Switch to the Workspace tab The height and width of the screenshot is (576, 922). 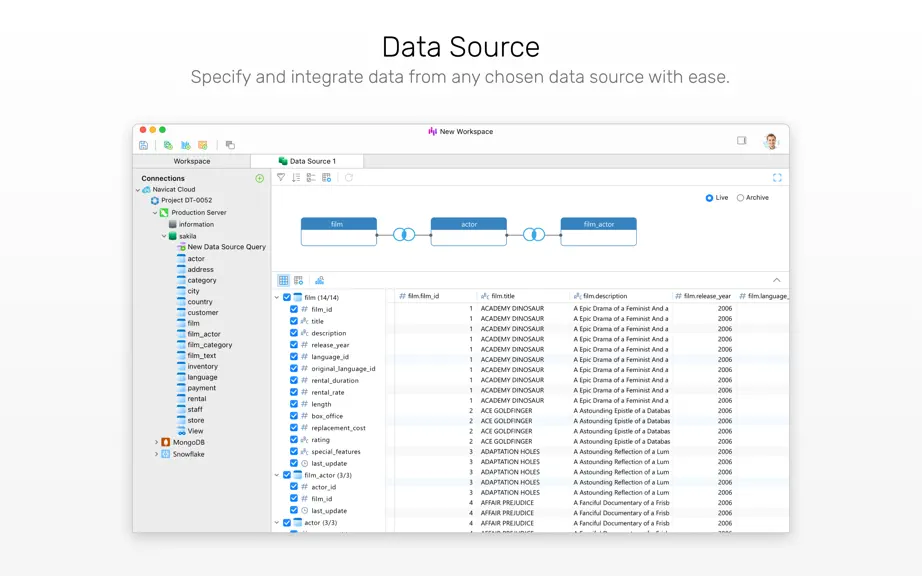click(x=192, y=161)
